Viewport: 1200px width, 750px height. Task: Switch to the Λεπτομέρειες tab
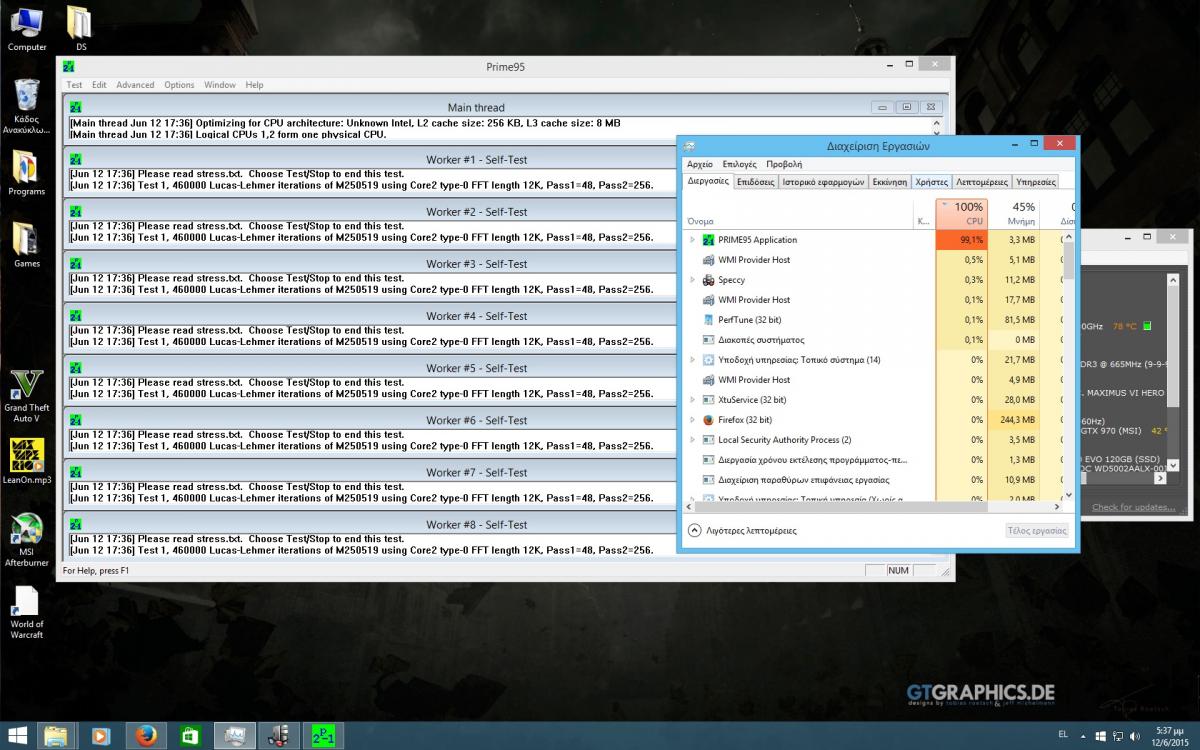982,182
